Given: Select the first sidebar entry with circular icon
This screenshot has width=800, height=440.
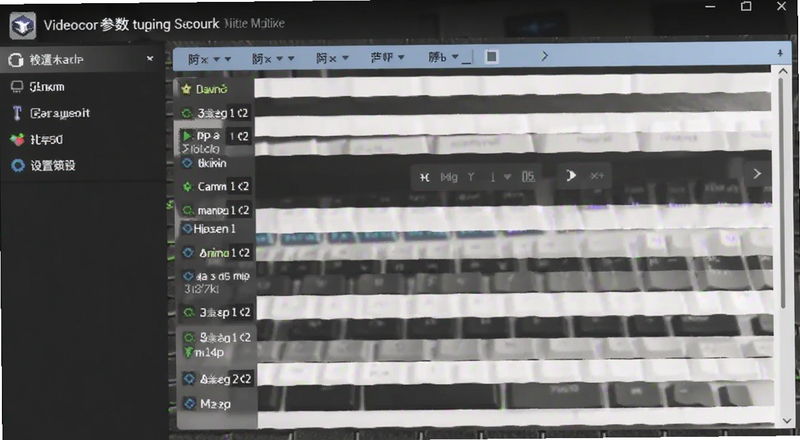Looking at the screenshot, I should point(82,60).
